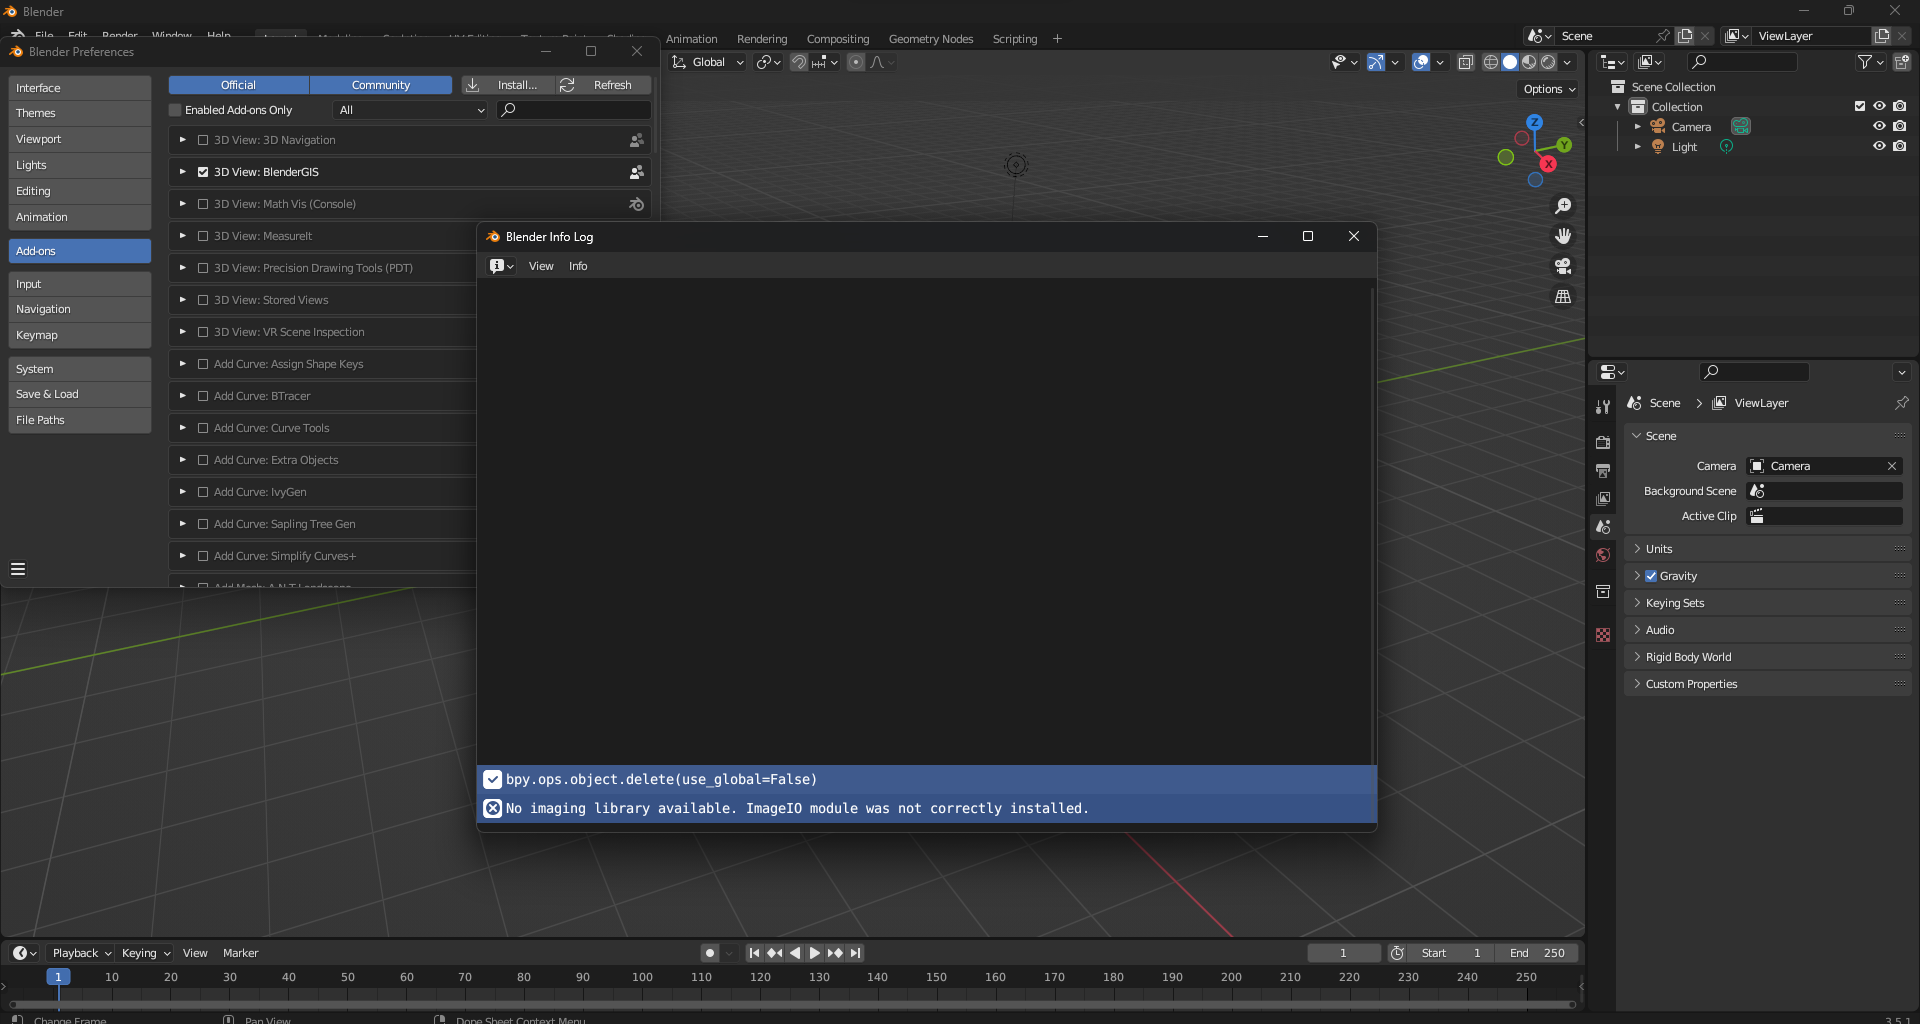
Task: Expand the 3D View: BlenderGIS add-on entry
Action: click(x=183, y=172)
